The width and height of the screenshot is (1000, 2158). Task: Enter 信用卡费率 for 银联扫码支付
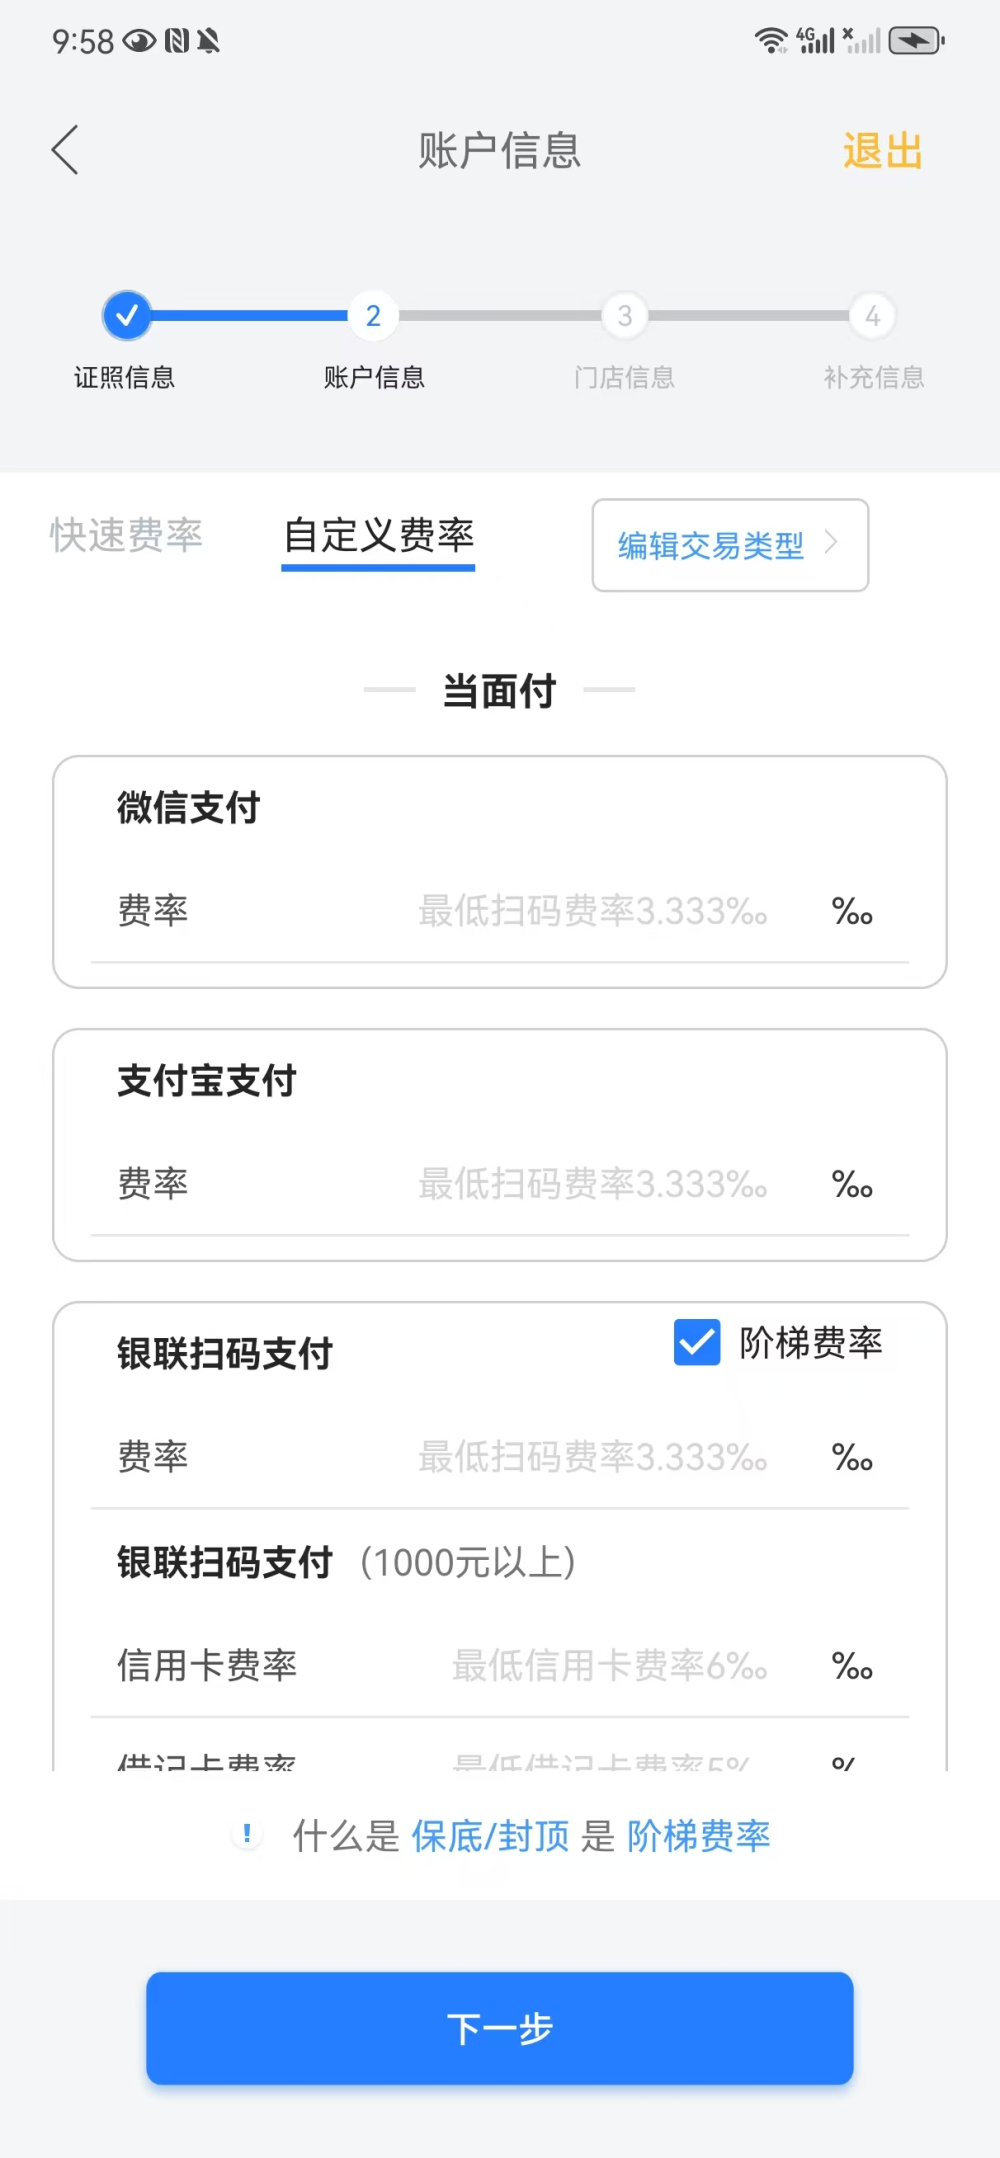click(609, 1666)
